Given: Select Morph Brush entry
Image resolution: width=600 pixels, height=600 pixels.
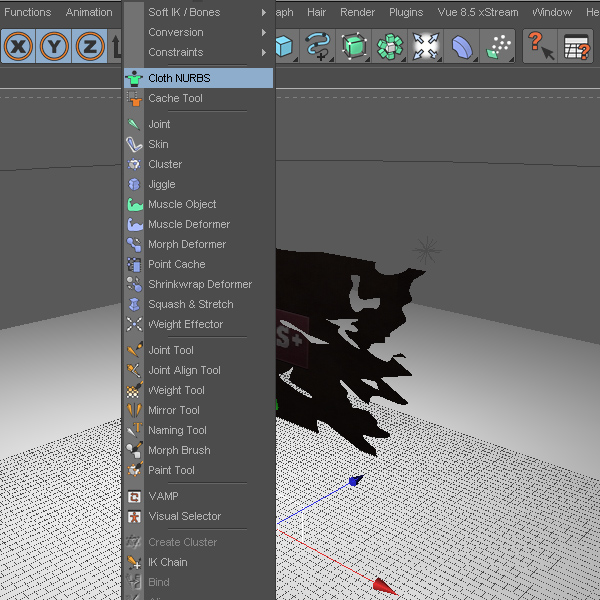Looking at the screenshot, I should click(x=198, y=450).
